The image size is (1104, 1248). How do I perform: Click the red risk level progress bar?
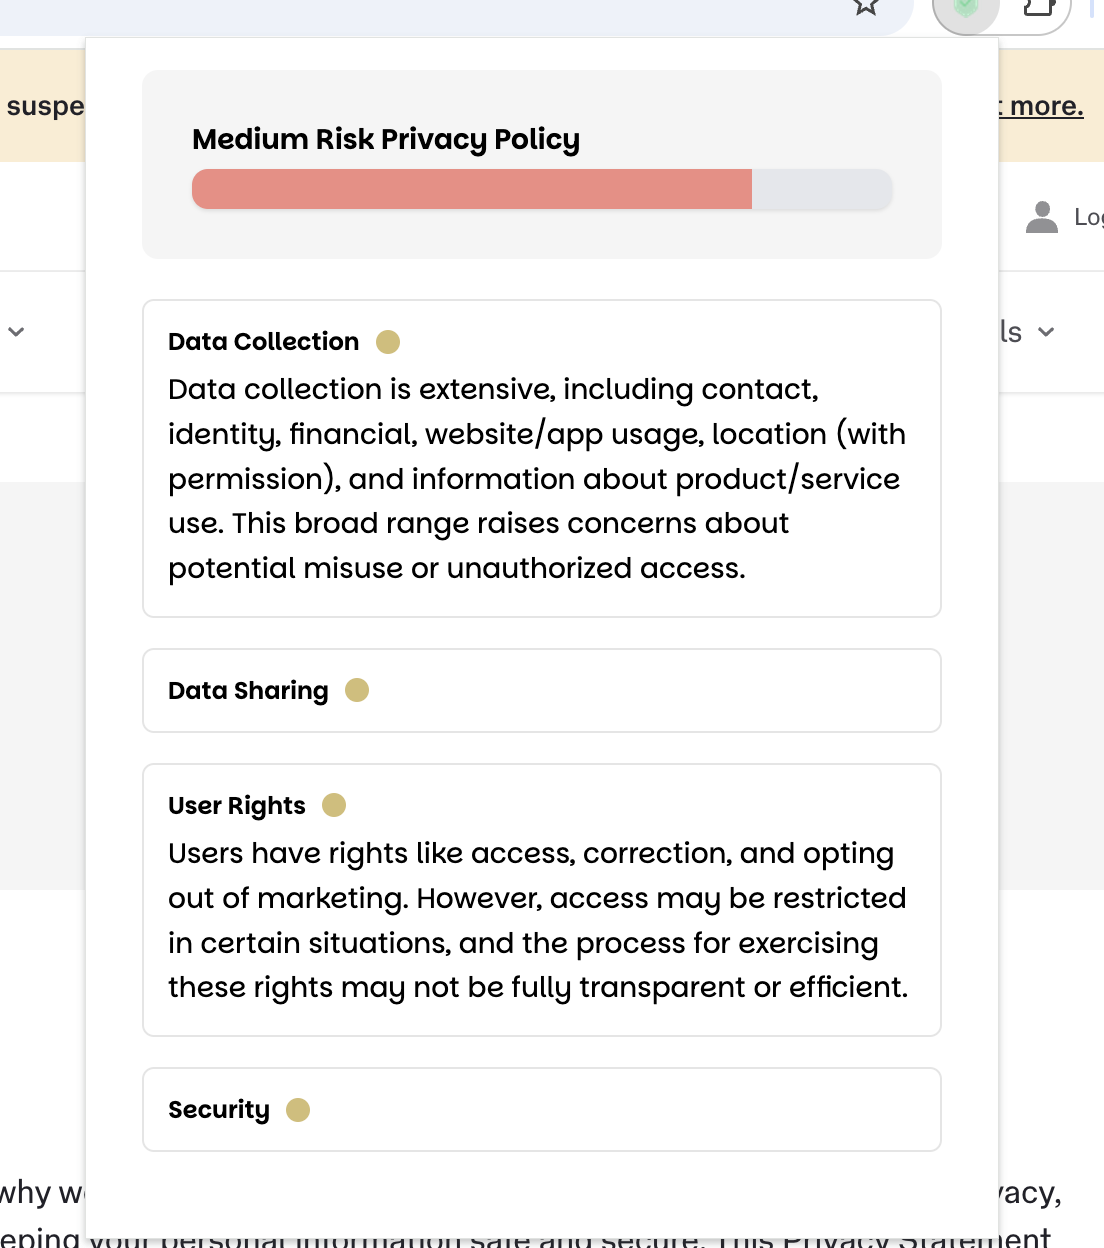(472, 189)
